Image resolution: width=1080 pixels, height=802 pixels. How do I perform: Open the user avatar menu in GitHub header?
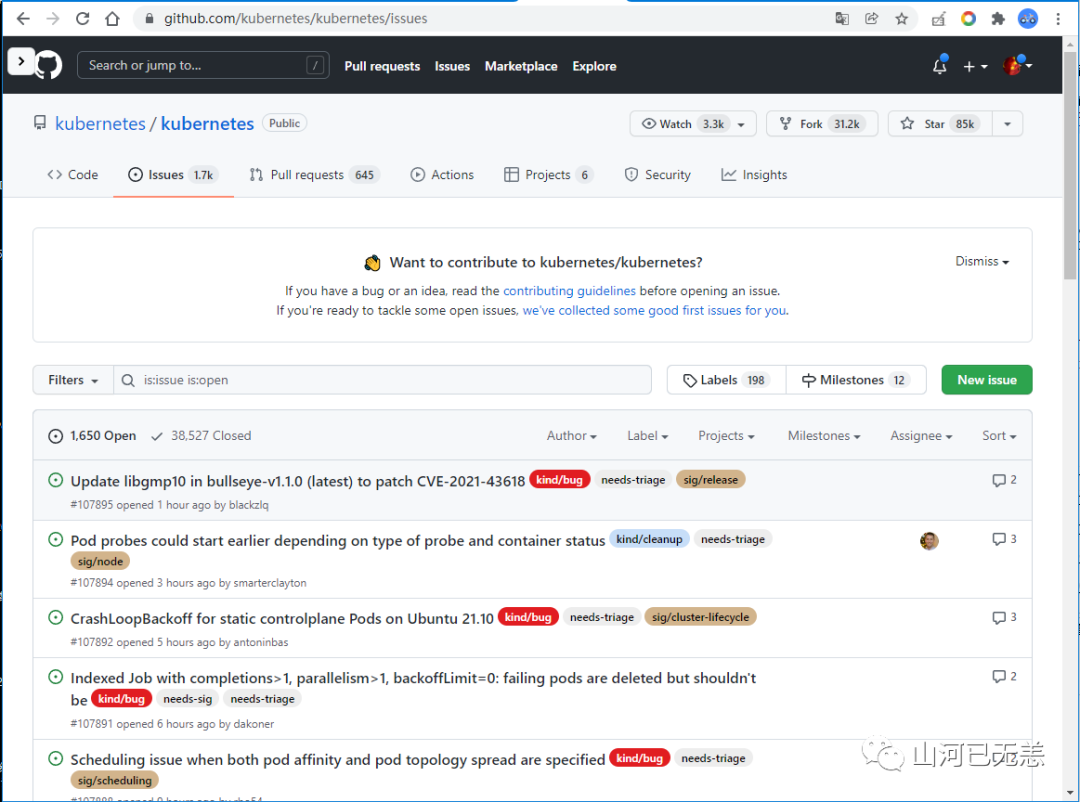(1017, 65)
